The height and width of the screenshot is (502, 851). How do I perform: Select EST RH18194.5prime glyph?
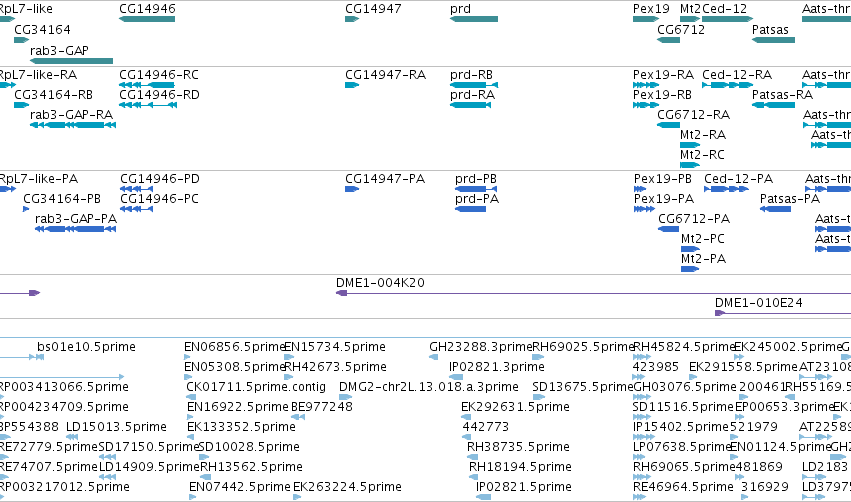pos(472,477)
